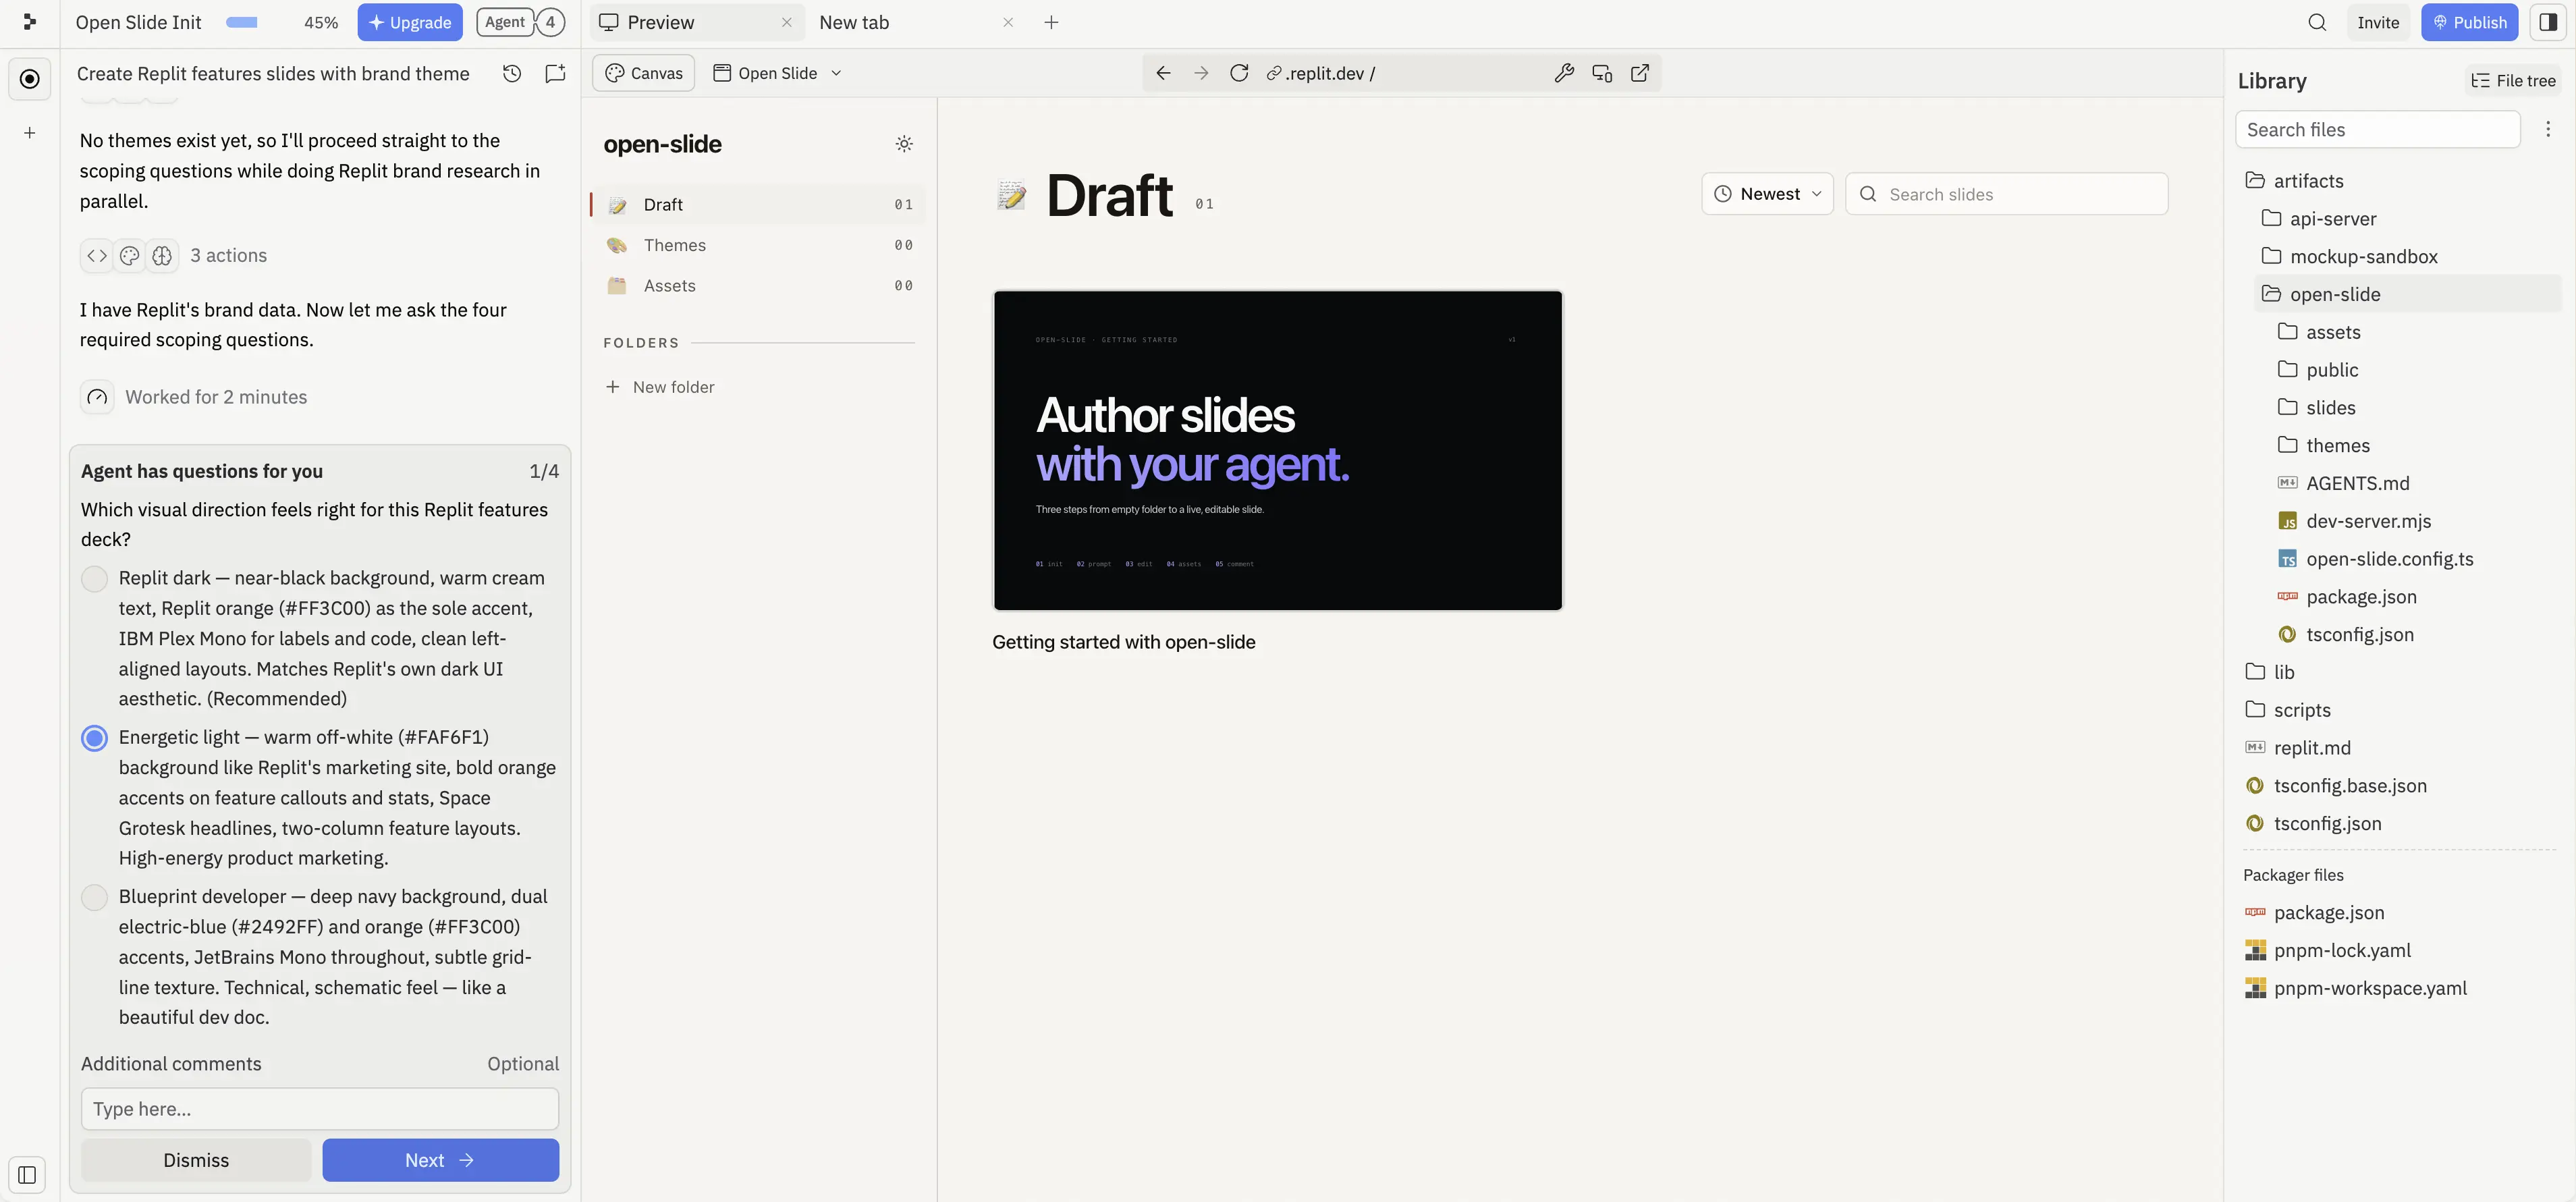This screenshot has width=2576, height=1202.
Task: Switch to the New tab tab
Action: tap(853, 22)
